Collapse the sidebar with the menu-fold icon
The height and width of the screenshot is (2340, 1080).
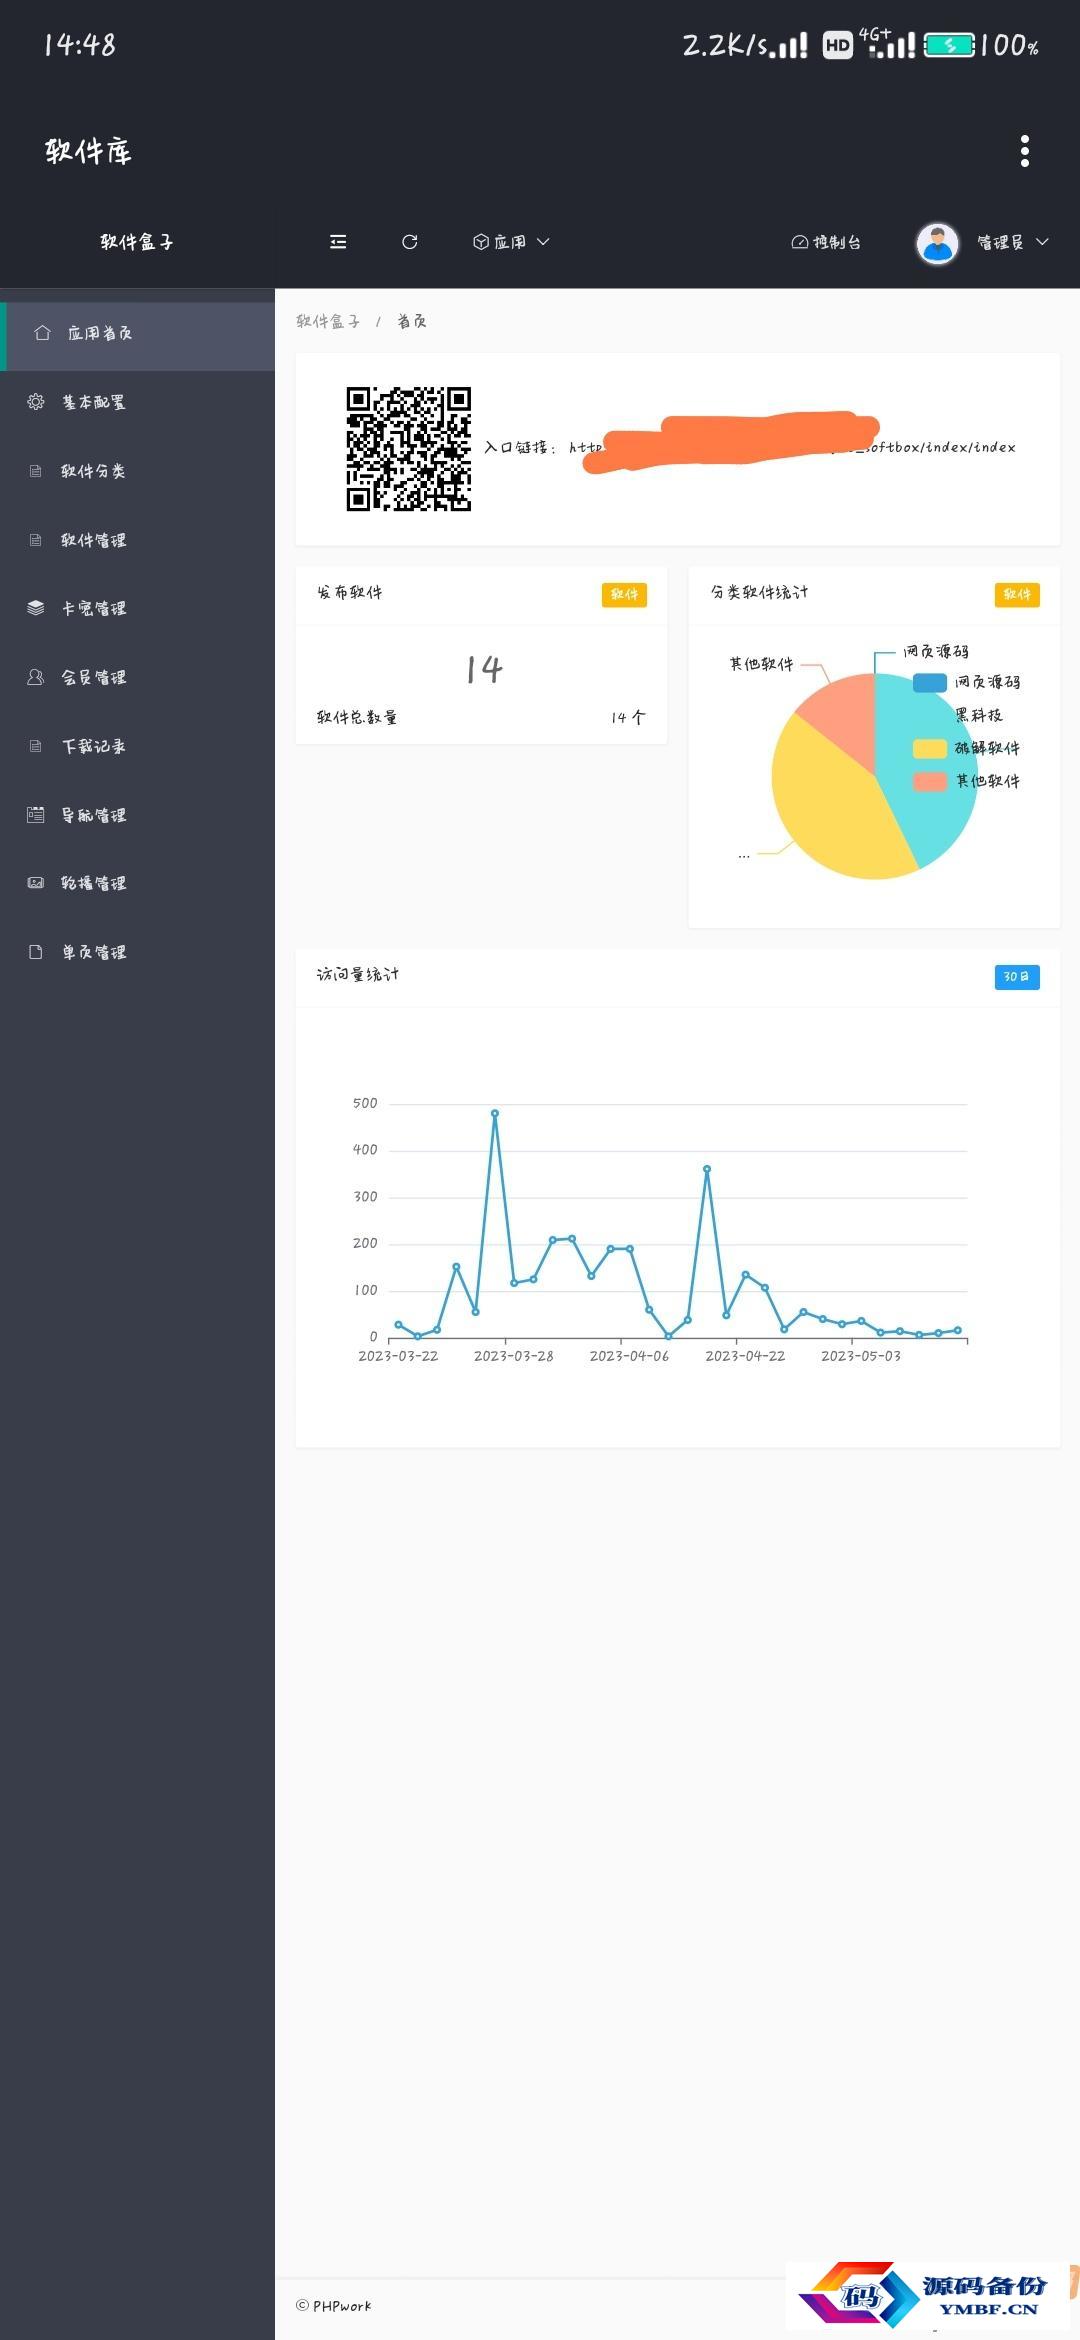point(338,242)
